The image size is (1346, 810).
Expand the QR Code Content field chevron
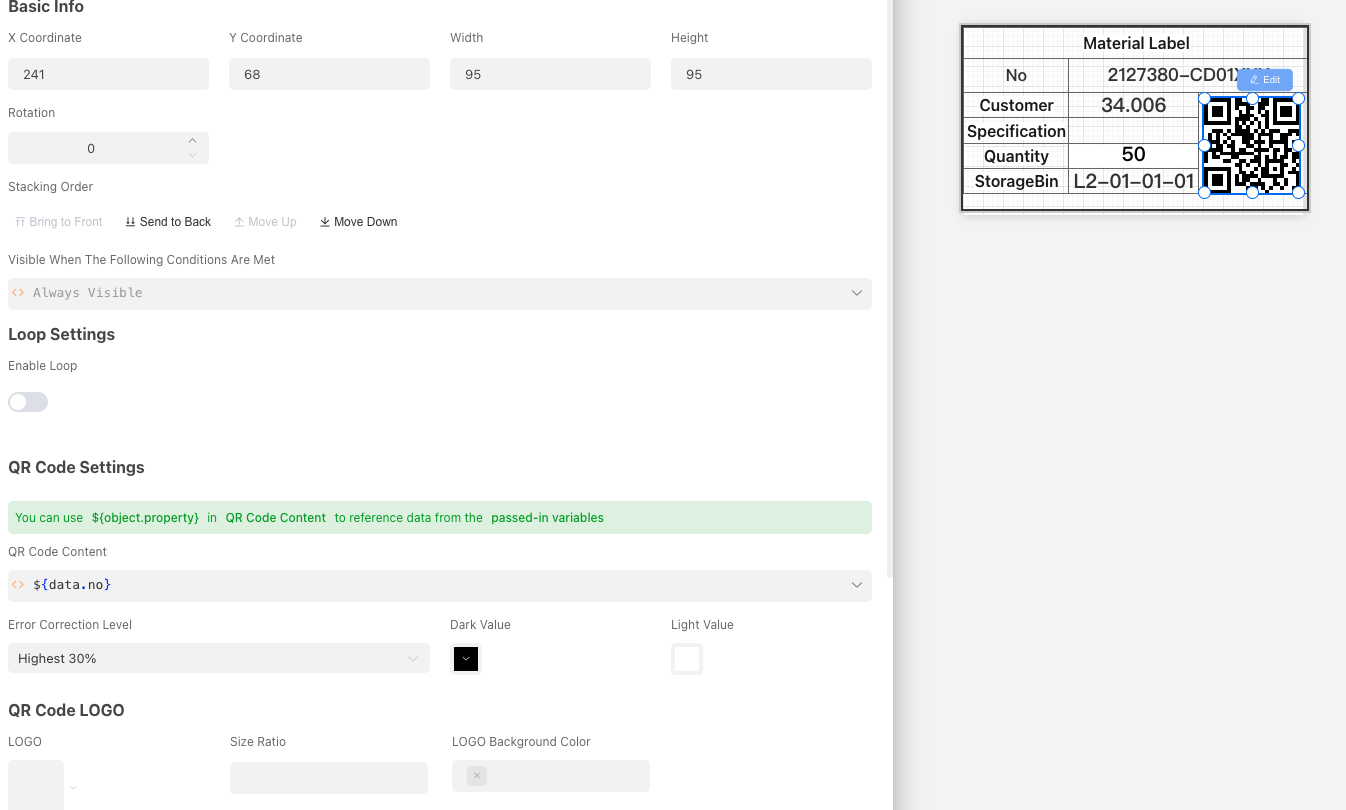pyautogui.click(x=856, y=585)
